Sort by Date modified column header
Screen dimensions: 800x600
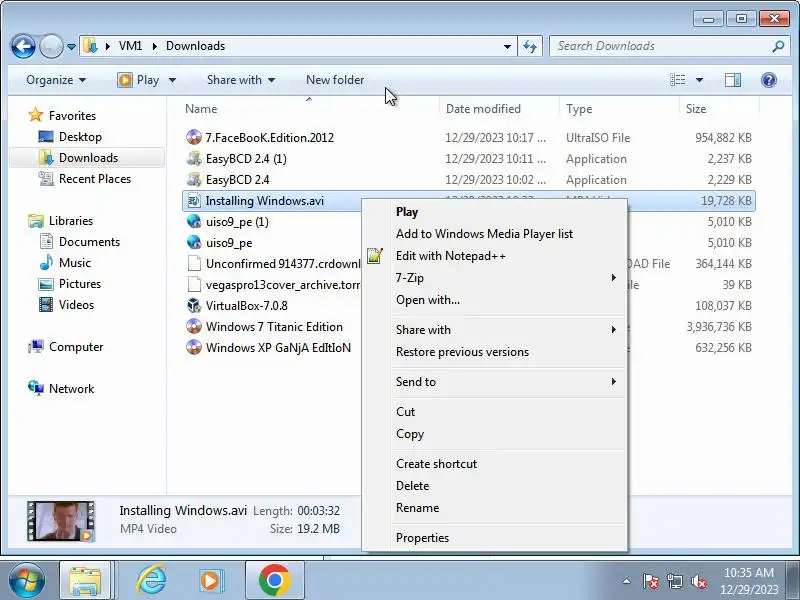coord(483,109)
